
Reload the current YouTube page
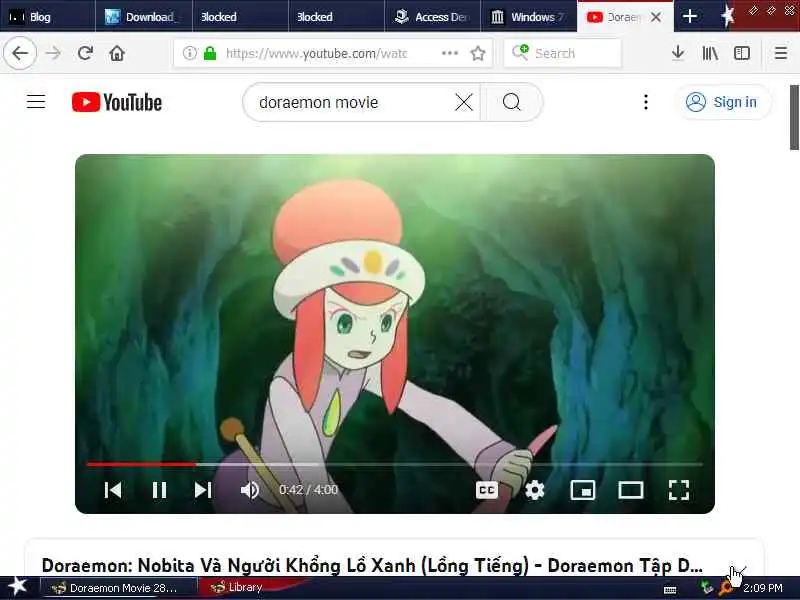85,53
